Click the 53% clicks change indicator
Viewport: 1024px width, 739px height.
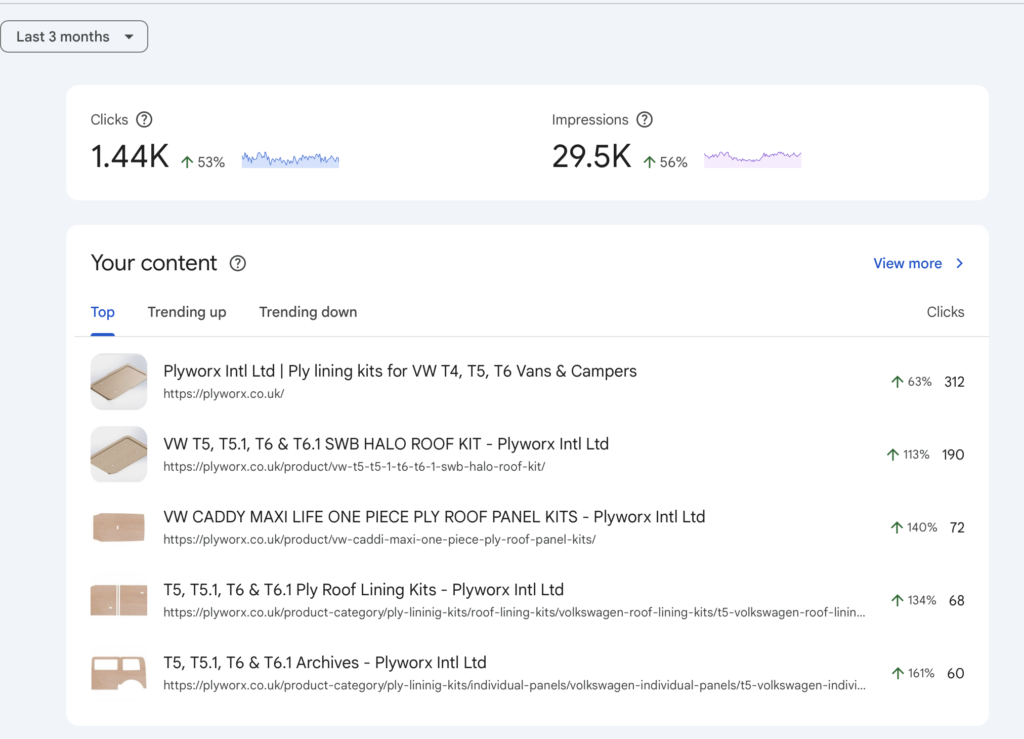(x=202, y=162)
